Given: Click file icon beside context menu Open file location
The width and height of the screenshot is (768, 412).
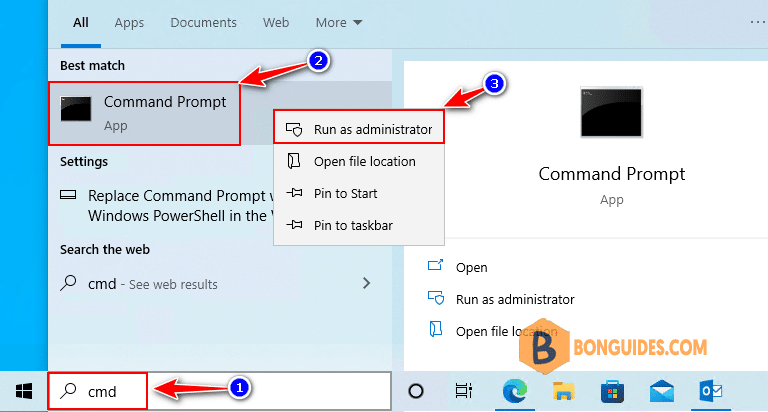Looking at the screenshot, I should [x=293, y=161].
